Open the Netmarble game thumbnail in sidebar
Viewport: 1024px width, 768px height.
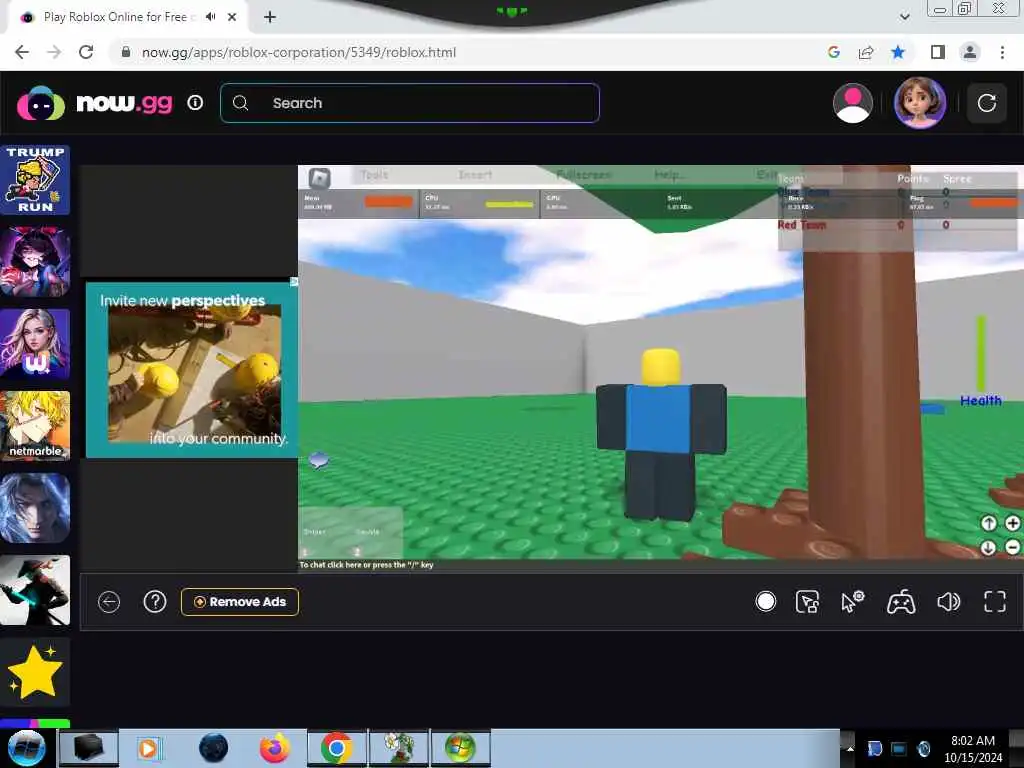coord(35,426)
